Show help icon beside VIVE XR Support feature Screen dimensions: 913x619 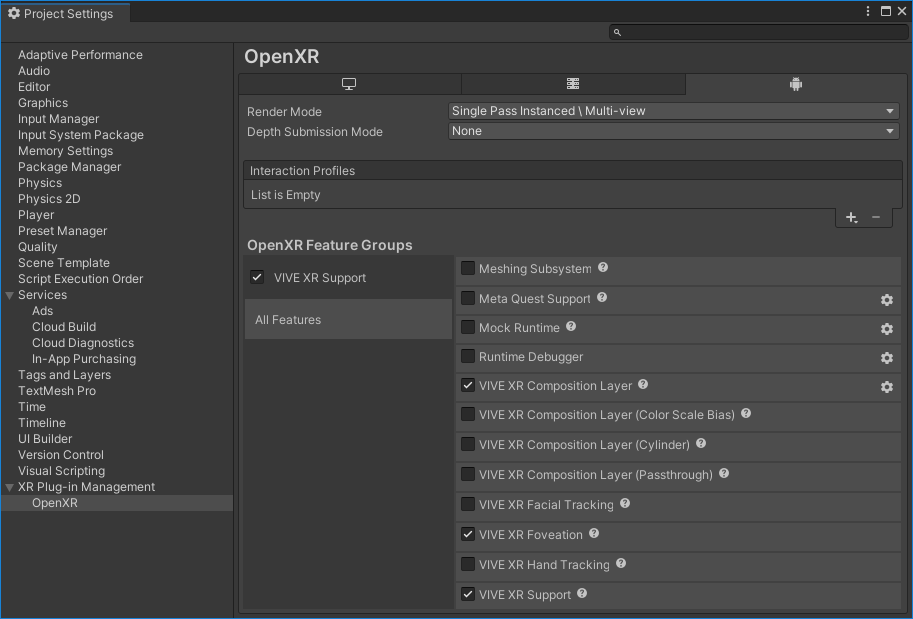582,593
